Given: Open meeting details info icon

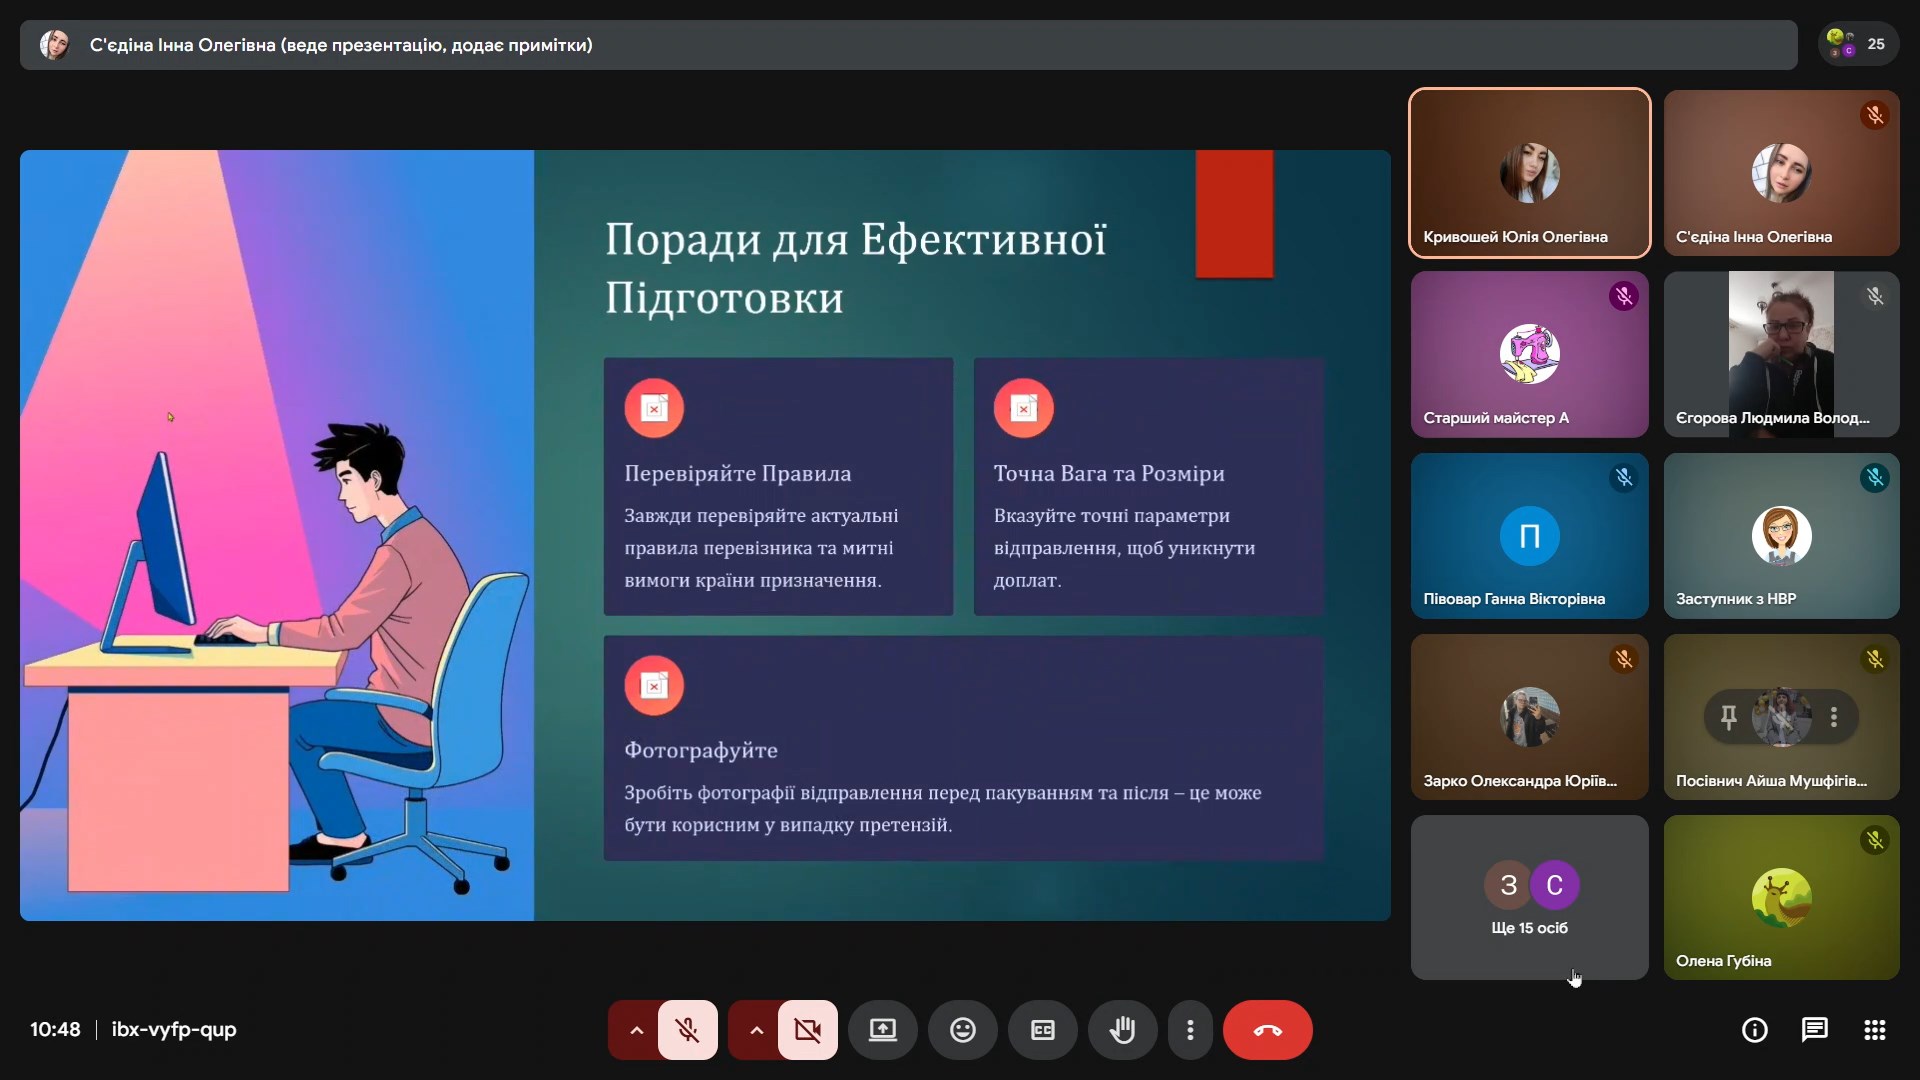Looking at the screenshot, I should pos(1754,1030).
